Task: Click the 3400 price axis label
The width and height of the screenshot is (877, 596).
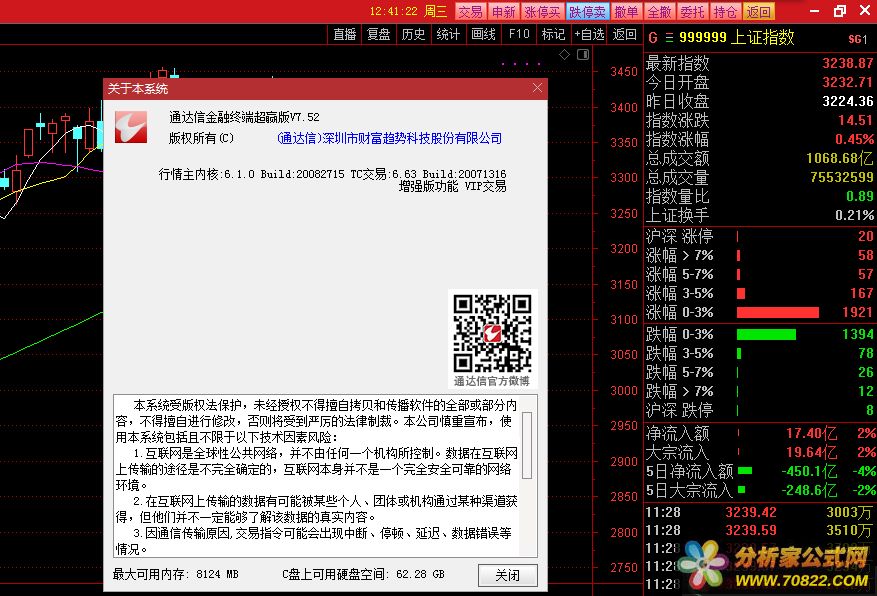Action: (x=624, y=107)
